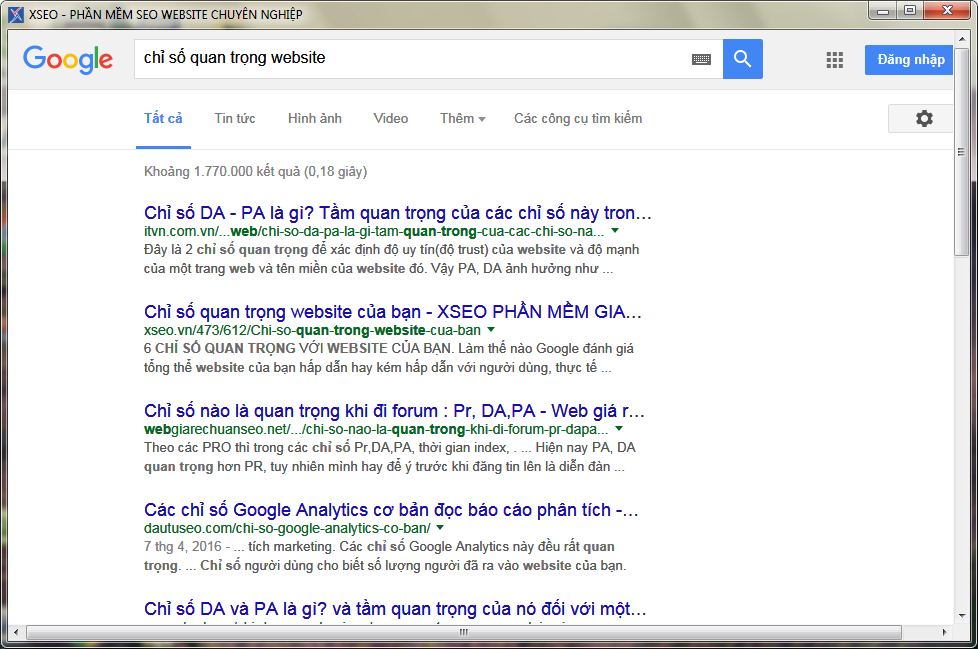Click the horizontal scrollbar thumb

(463, 632)
